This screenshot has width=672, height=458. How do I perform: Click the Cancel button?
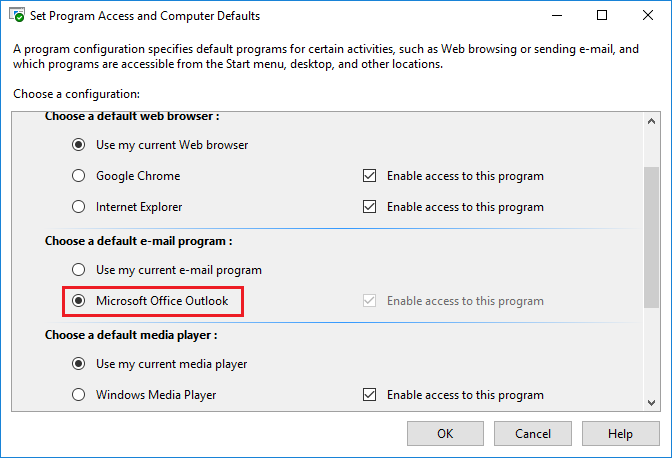coord(533,434)
